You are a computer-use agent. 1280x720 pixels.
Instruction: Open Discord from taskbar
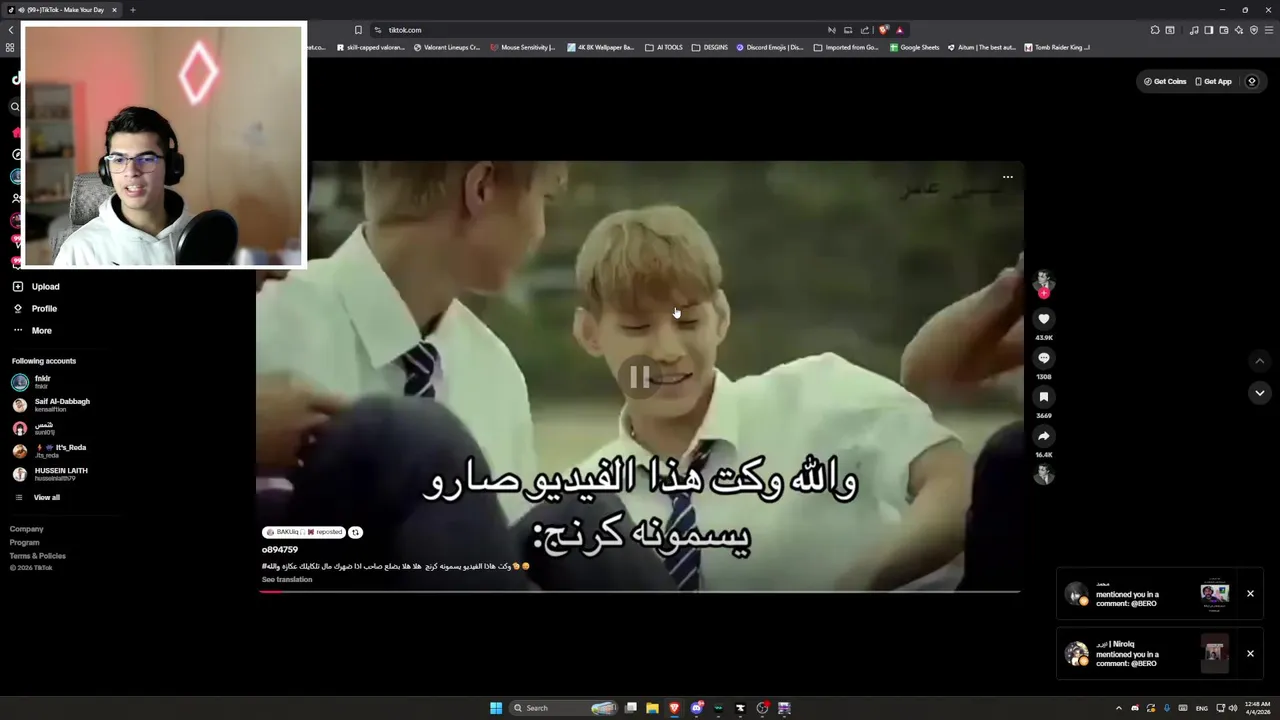coord(697,708)
